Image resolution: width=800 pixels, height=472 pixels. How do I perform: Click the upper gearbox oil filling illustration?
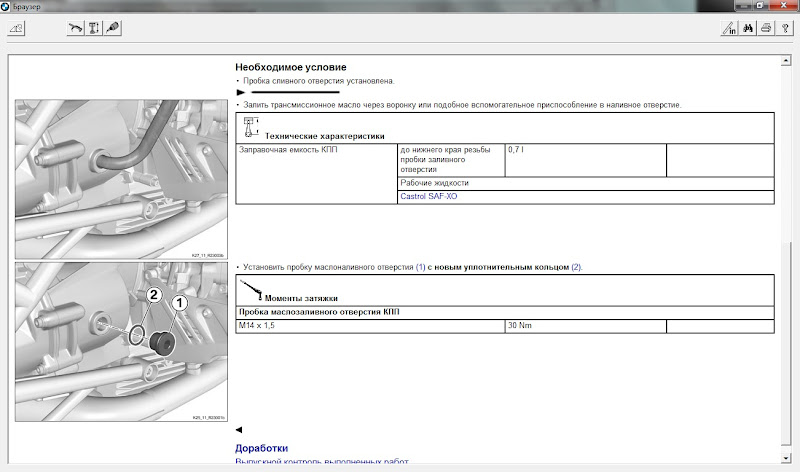pos(121,178)
